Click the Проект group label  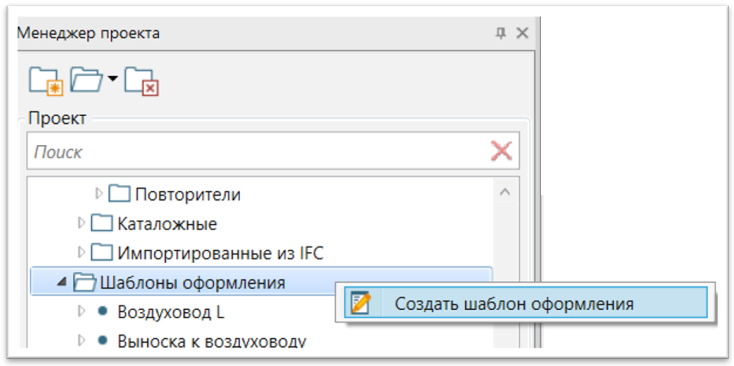pos(57,118)
